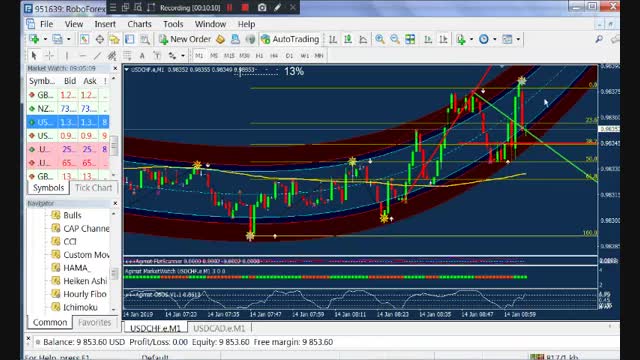Select the crosshair tool

pos(49,56)
